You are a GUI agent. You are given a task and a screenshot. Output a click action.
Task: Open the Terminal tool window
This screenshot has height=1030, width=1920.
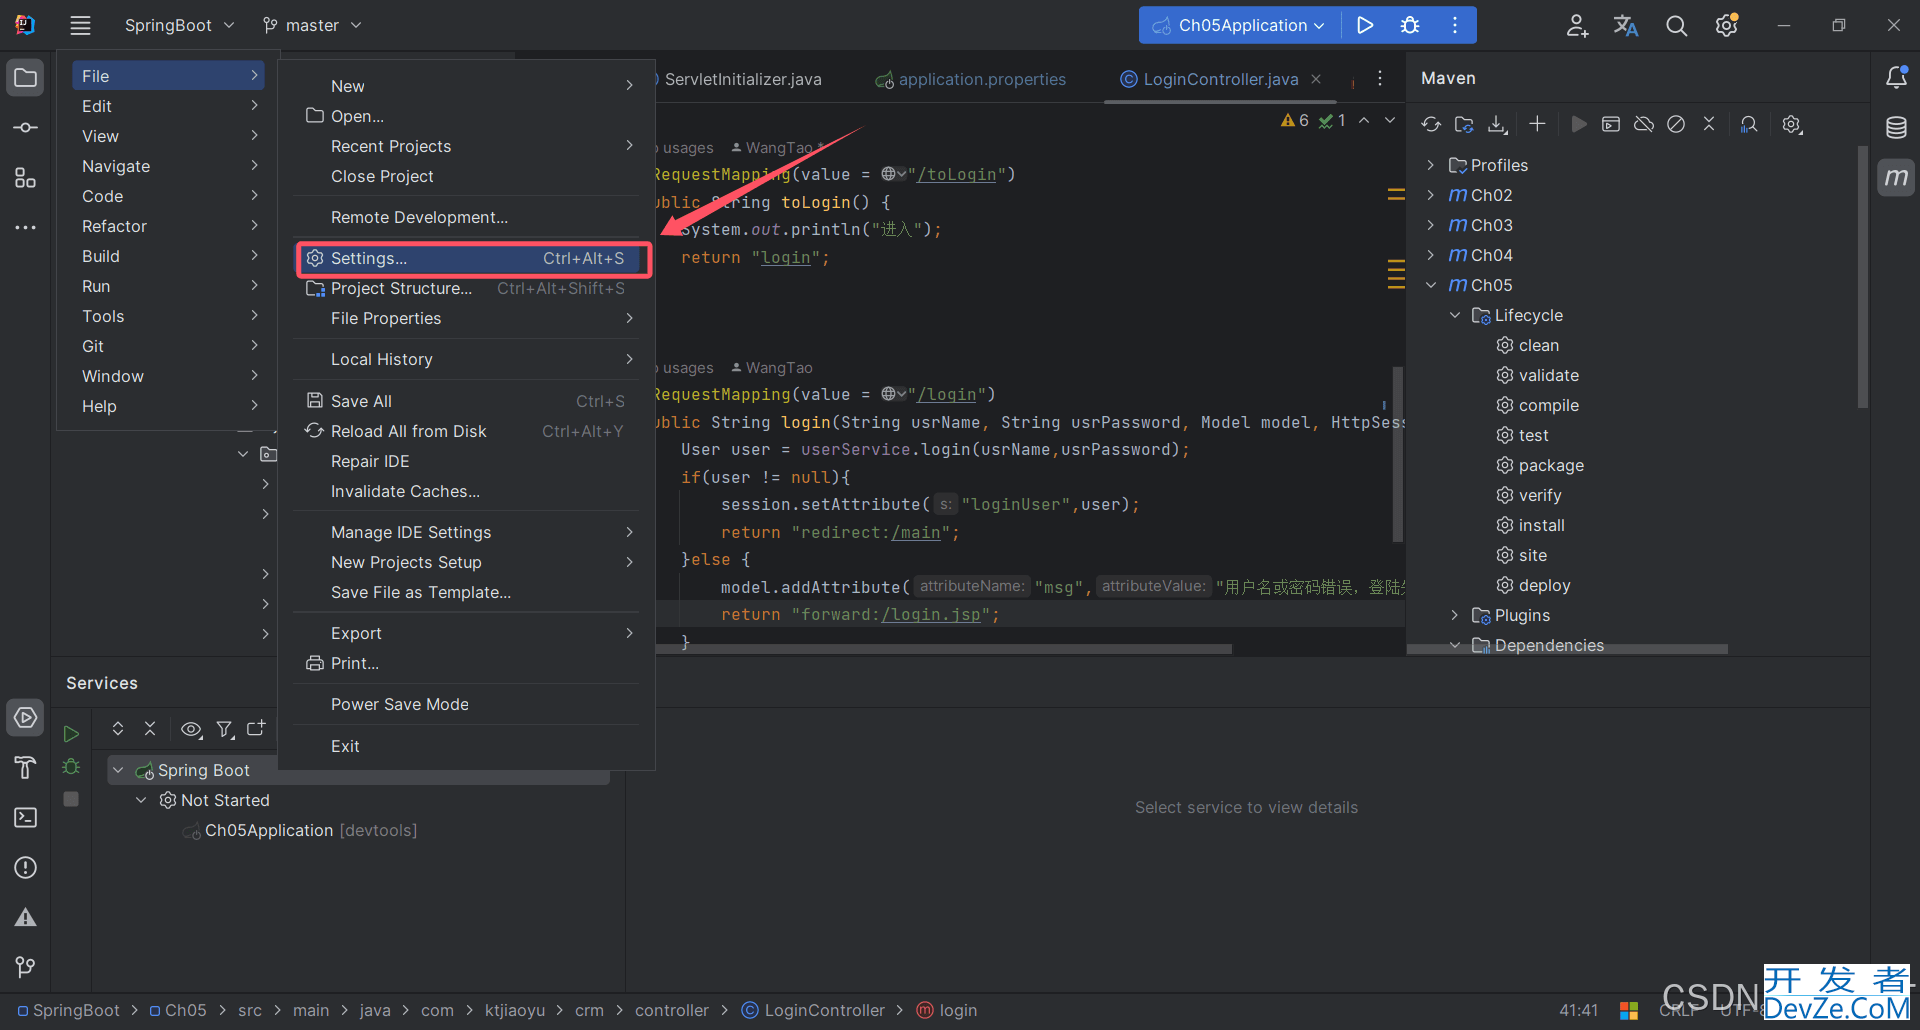pyautogui.click(x=26, y=818)
